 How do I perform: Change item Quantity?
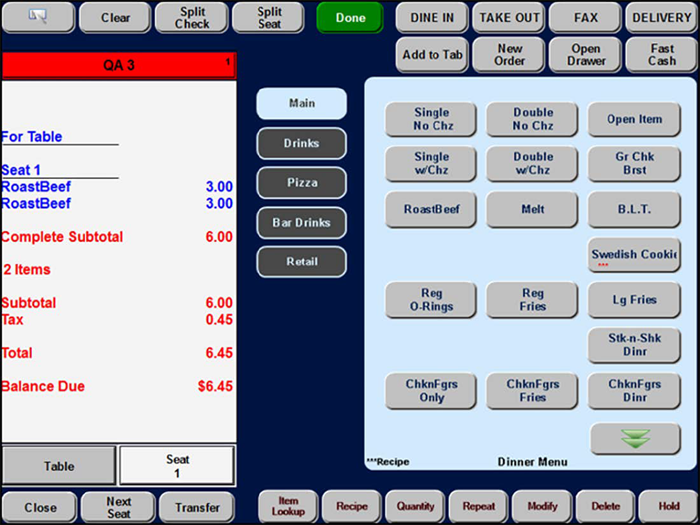415,507
